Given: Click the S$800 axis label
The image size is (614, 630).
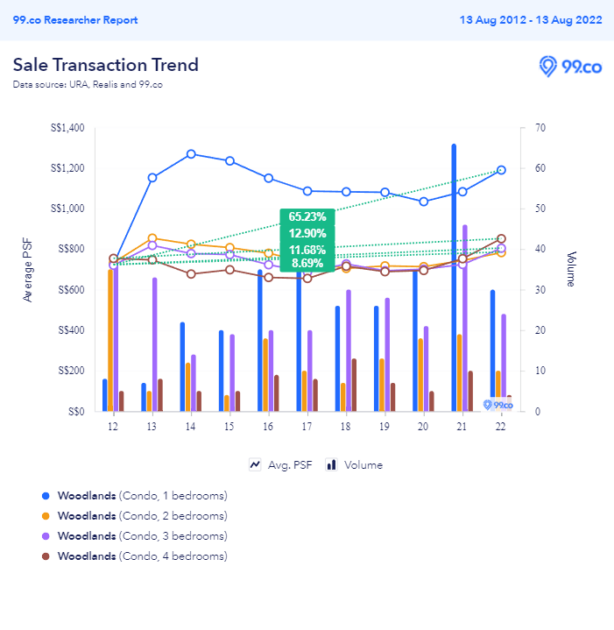Looking at the screenshot, I should [71, 249].
